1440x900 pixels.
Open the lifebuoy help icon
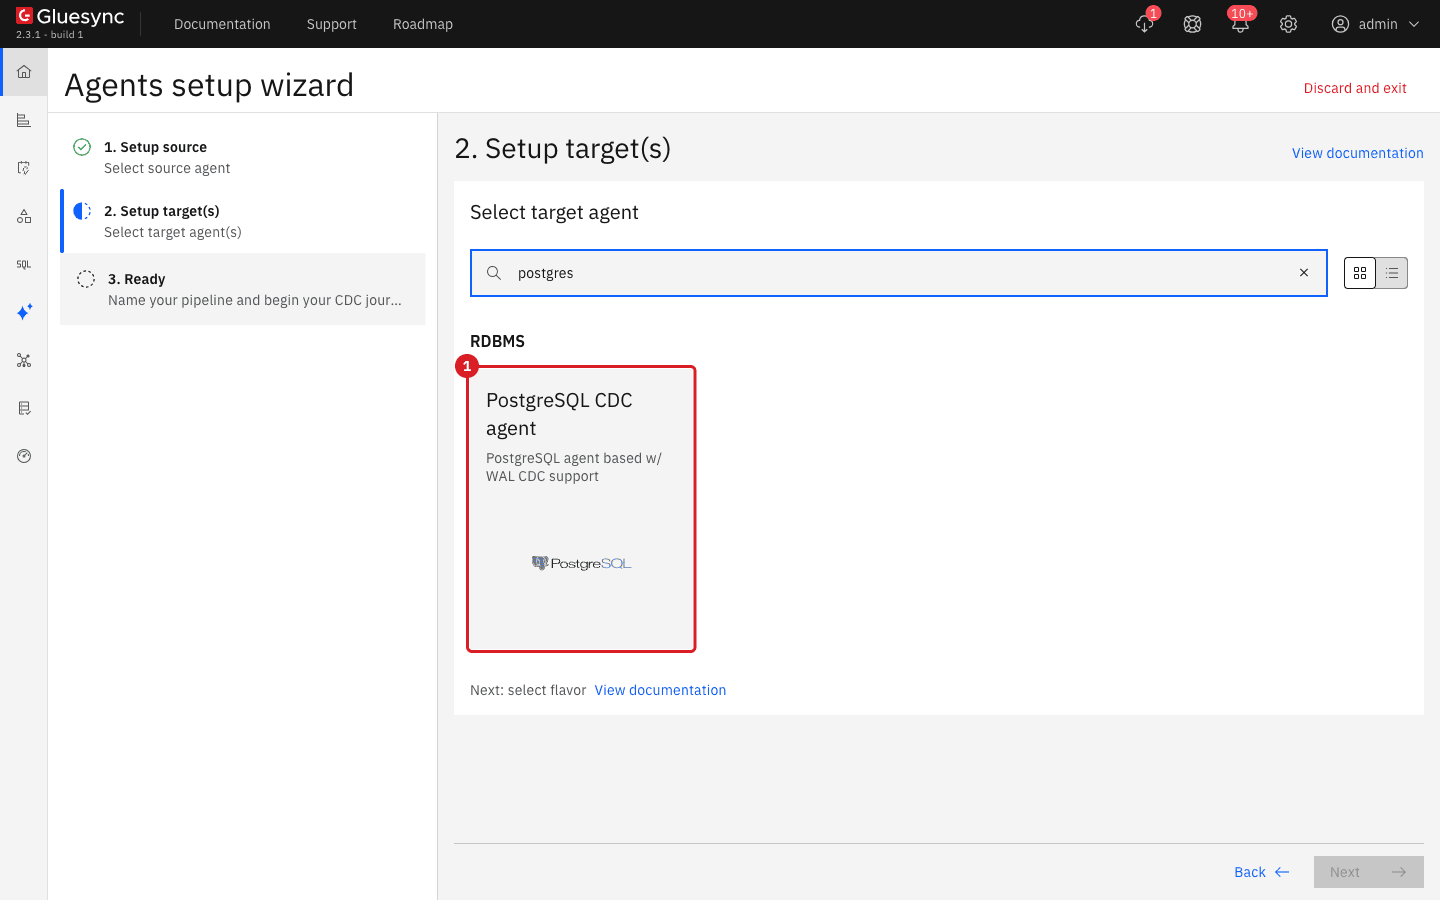[x=1192, y=24]
